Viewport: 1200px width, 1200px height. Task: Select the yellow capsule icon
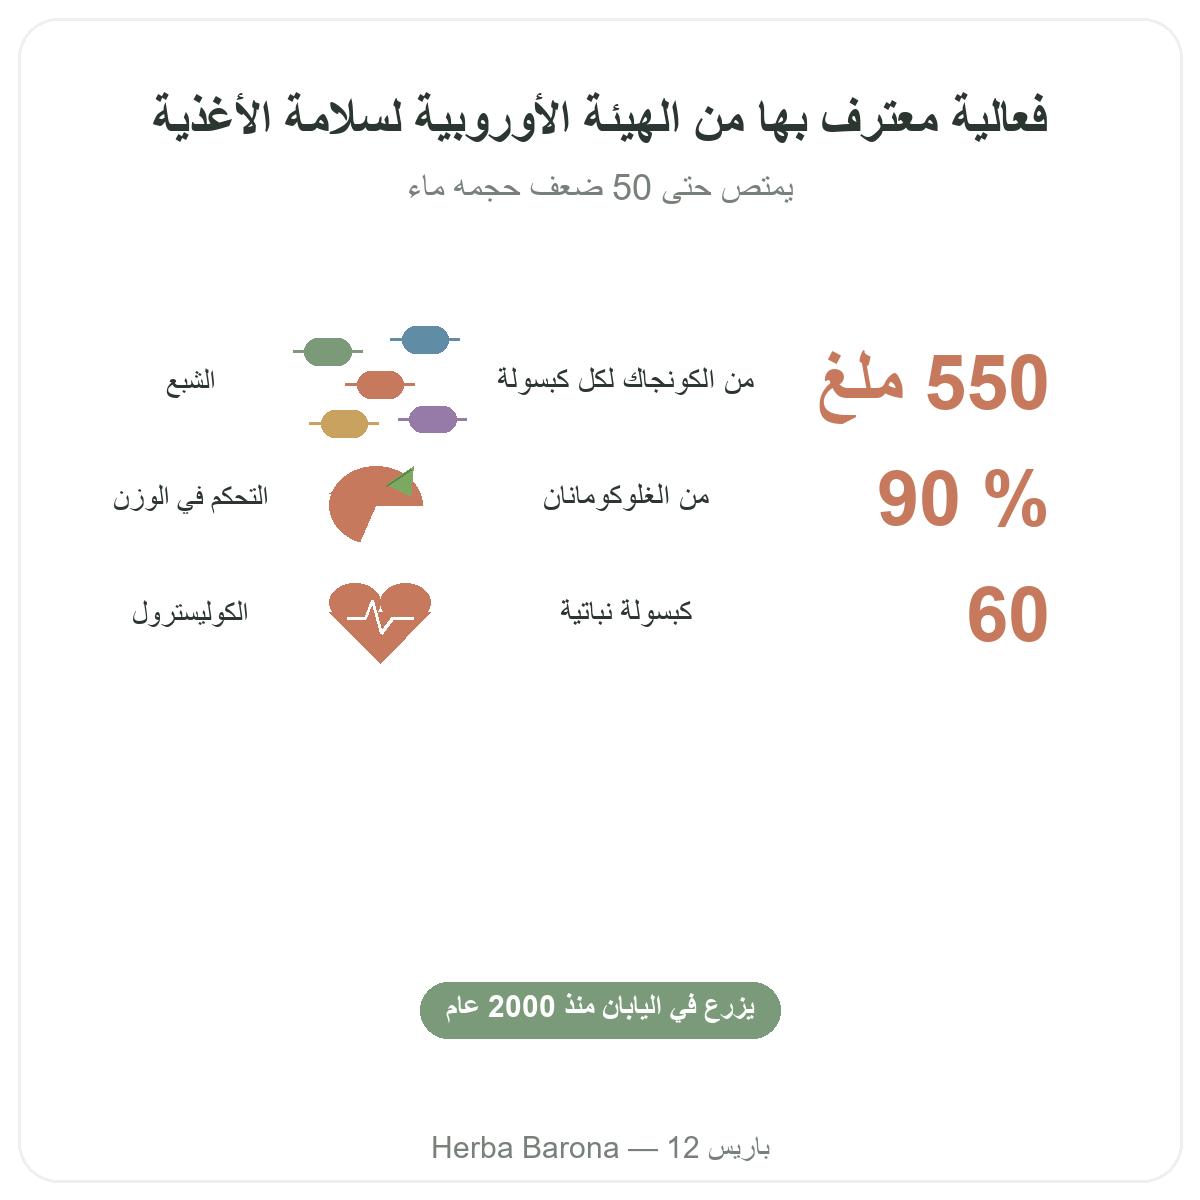pyautogui.click(x=344, y=424)
